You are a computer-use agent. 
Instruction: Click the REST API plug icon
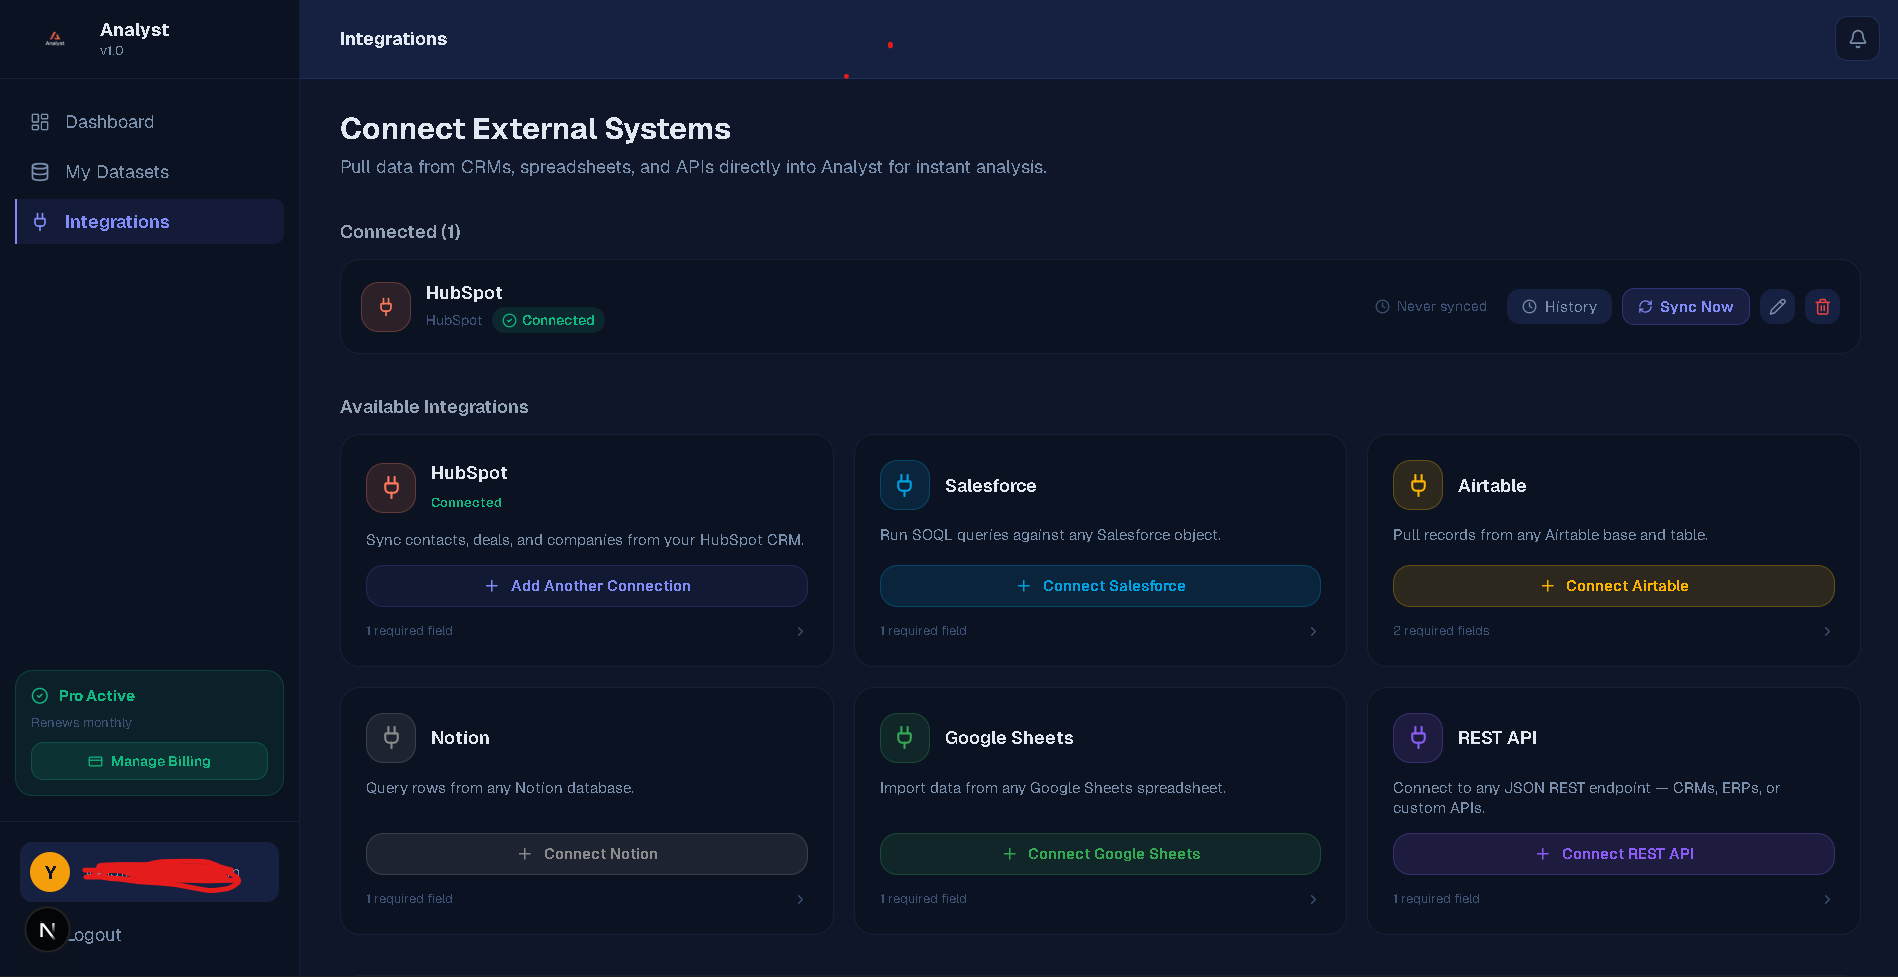1418,738
